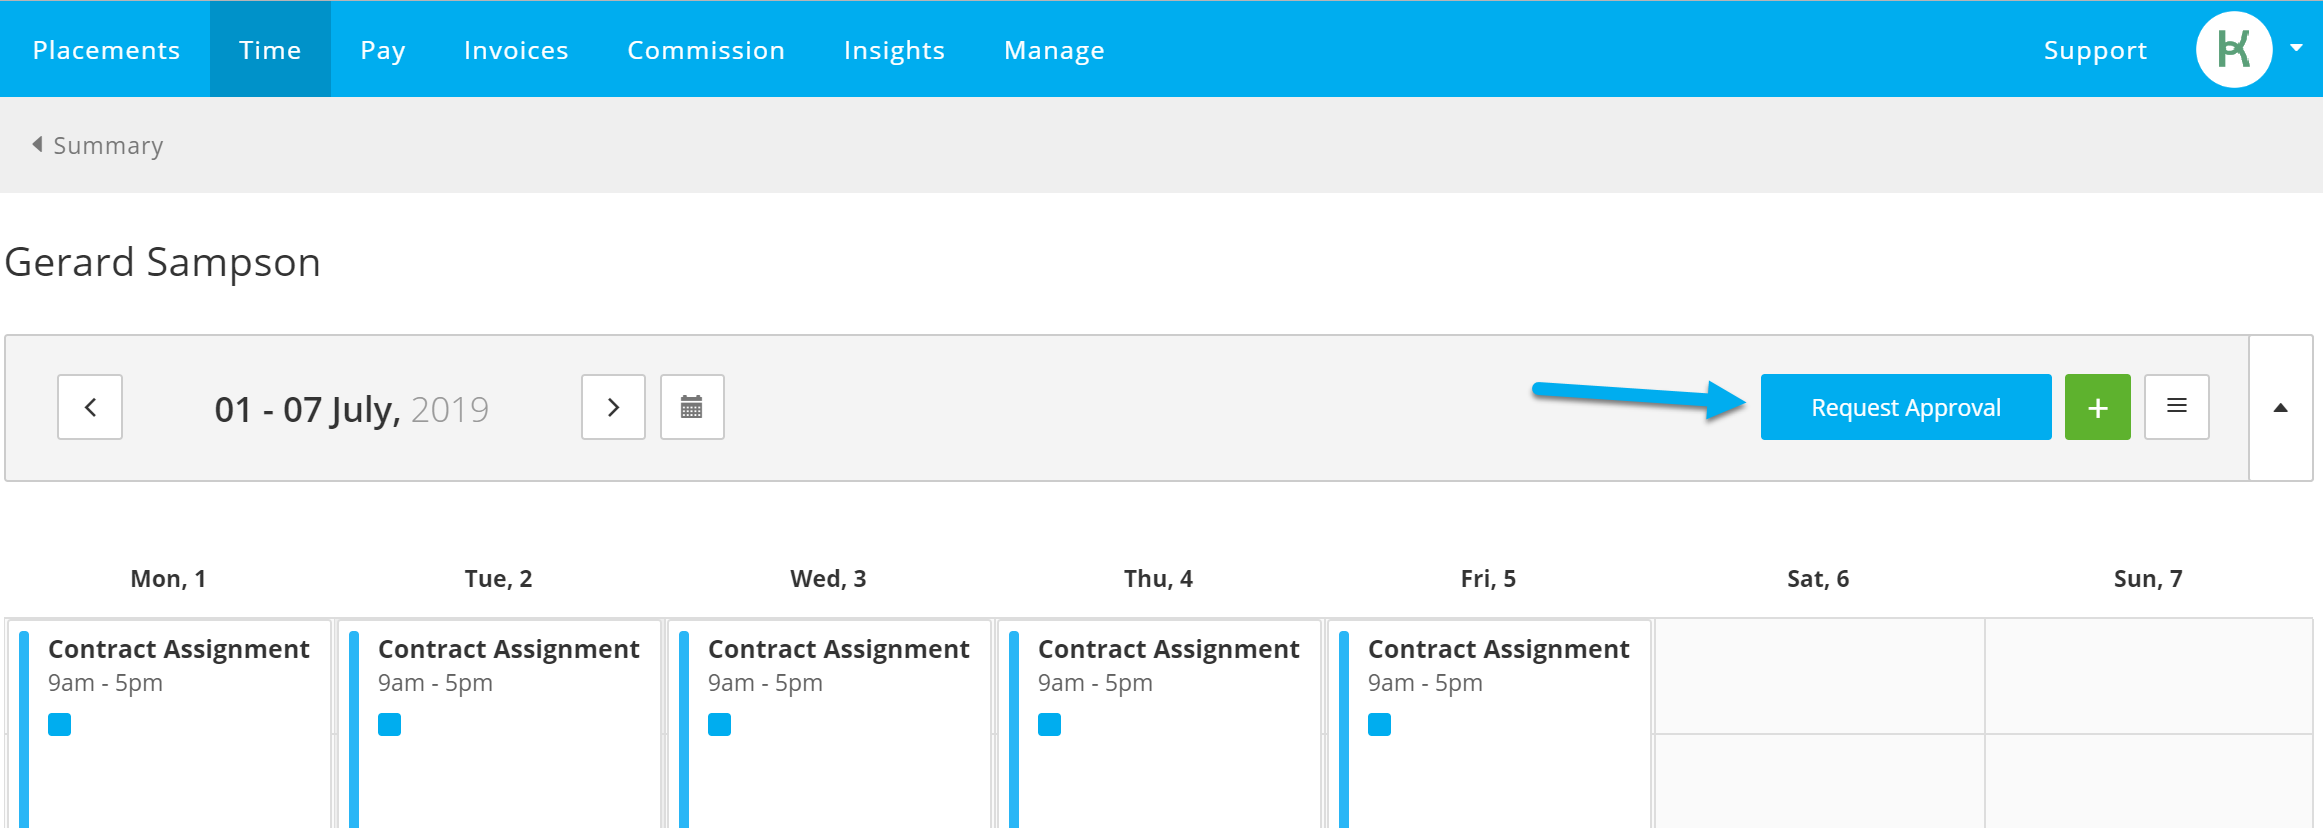Select Tuesday's Contract Assignment entry
Image resolution: width=2323 pixels, height=828 pixels.
(x=499, y=724)
